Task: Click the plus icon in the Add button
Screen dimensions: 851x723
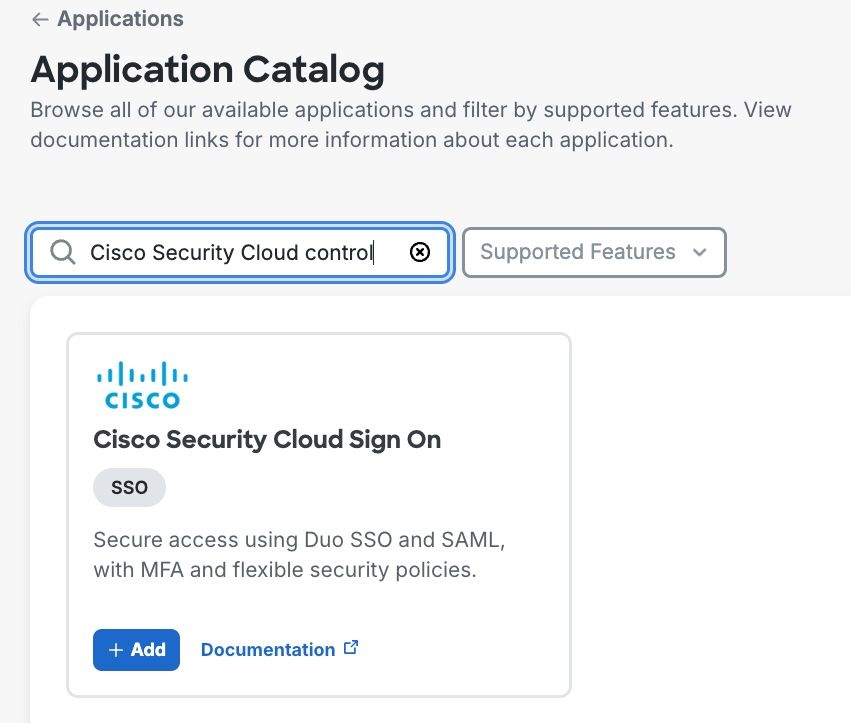Action: 116,650
